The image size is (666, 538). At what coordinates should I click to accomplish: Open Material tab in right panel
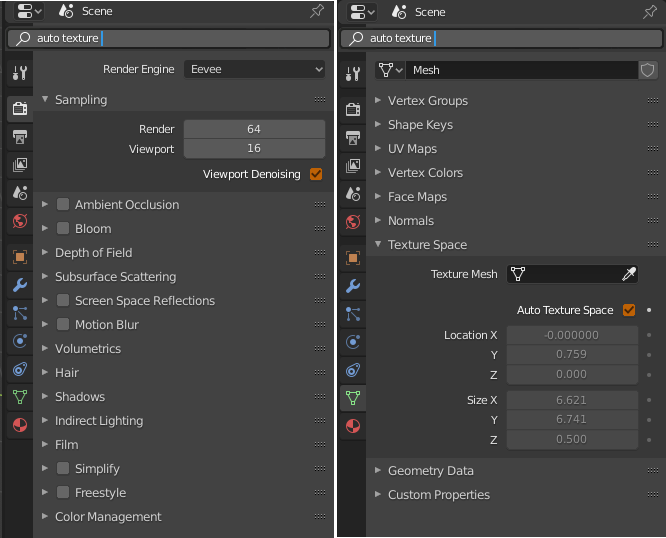(x=353, y=426)
